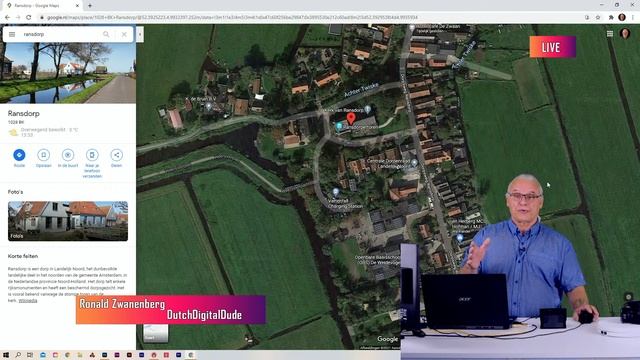Open Chrome profile avatar in toolbar

point(622,17)
